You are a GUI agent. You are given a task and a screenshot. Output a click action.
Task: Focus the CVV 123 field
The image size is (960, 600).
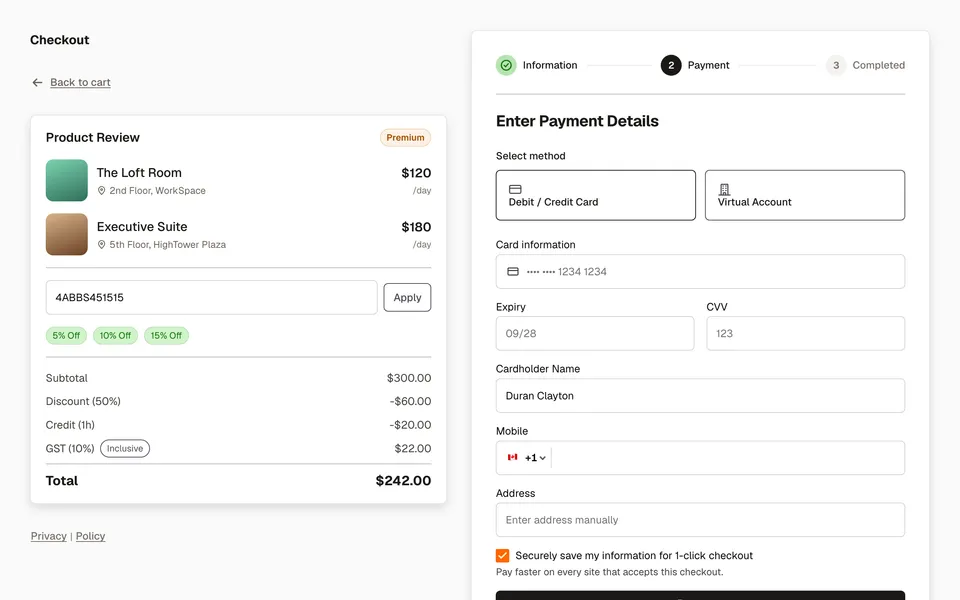pos(806,333)
